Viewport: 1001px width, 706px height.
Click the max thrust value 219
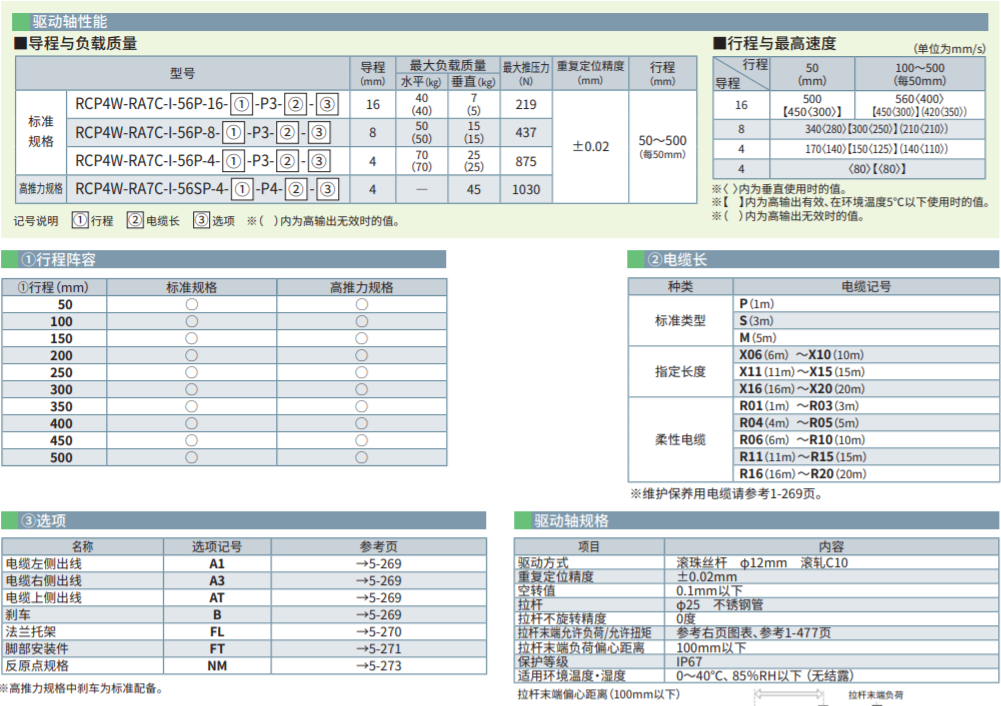[x=526, y=104]
